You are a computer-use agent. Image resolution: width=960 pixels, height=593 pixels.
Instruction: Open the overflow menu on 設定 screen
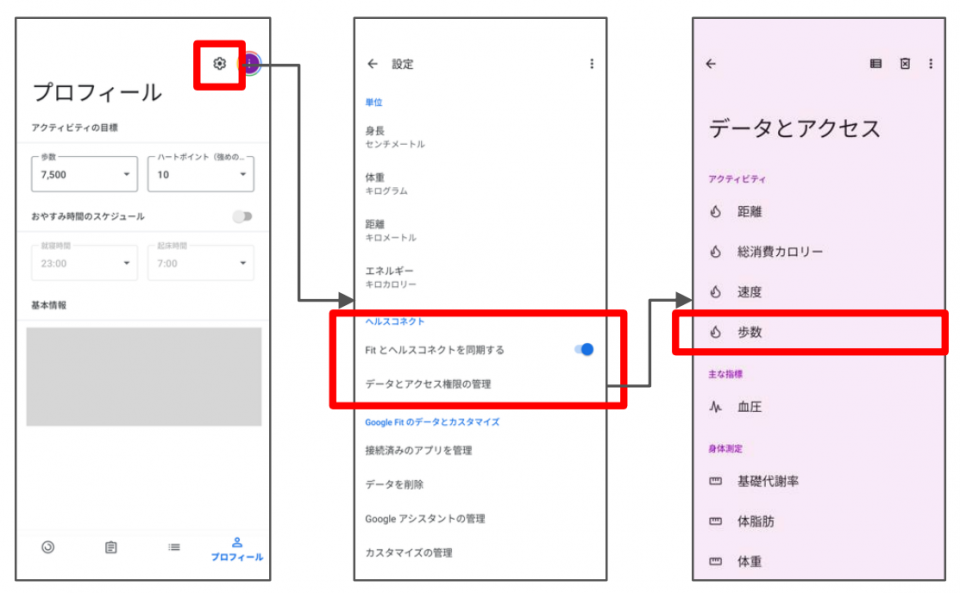[591, 64]
